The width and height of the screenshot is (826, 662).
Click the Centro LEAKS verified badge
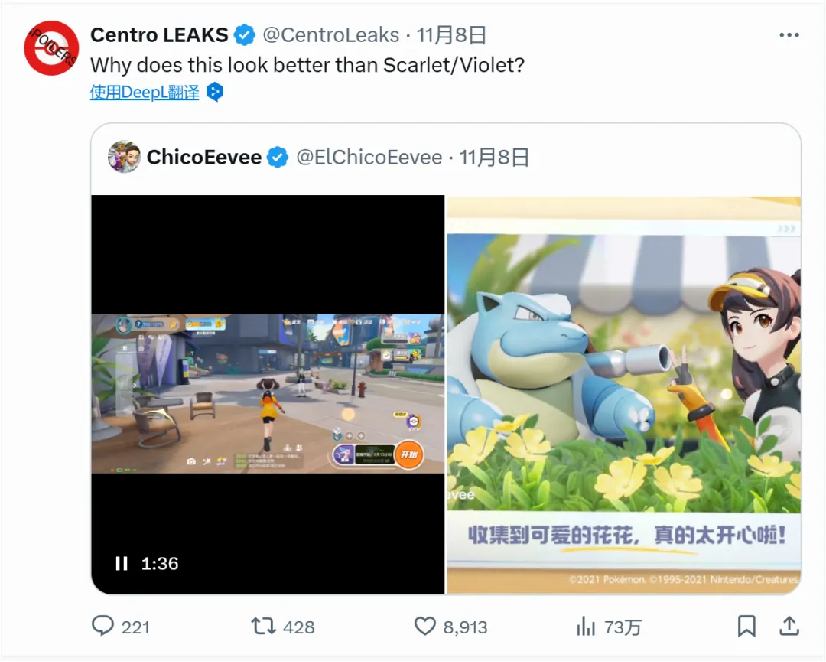tap(244, 35)
